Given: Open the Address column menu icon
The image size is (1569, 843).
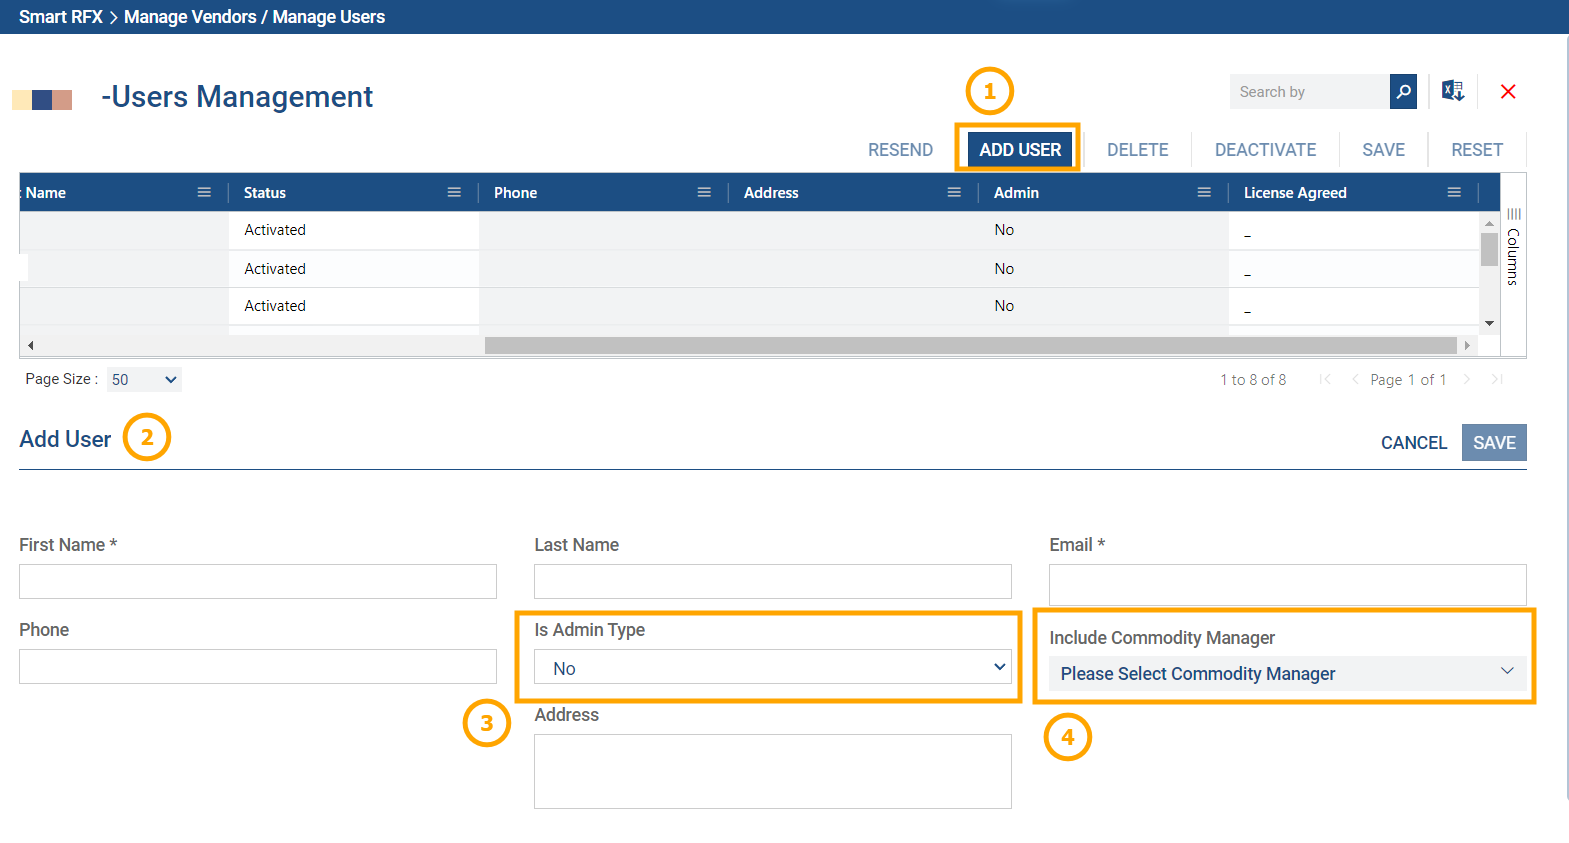Looking at the screenshot, I should pos(954,193).
